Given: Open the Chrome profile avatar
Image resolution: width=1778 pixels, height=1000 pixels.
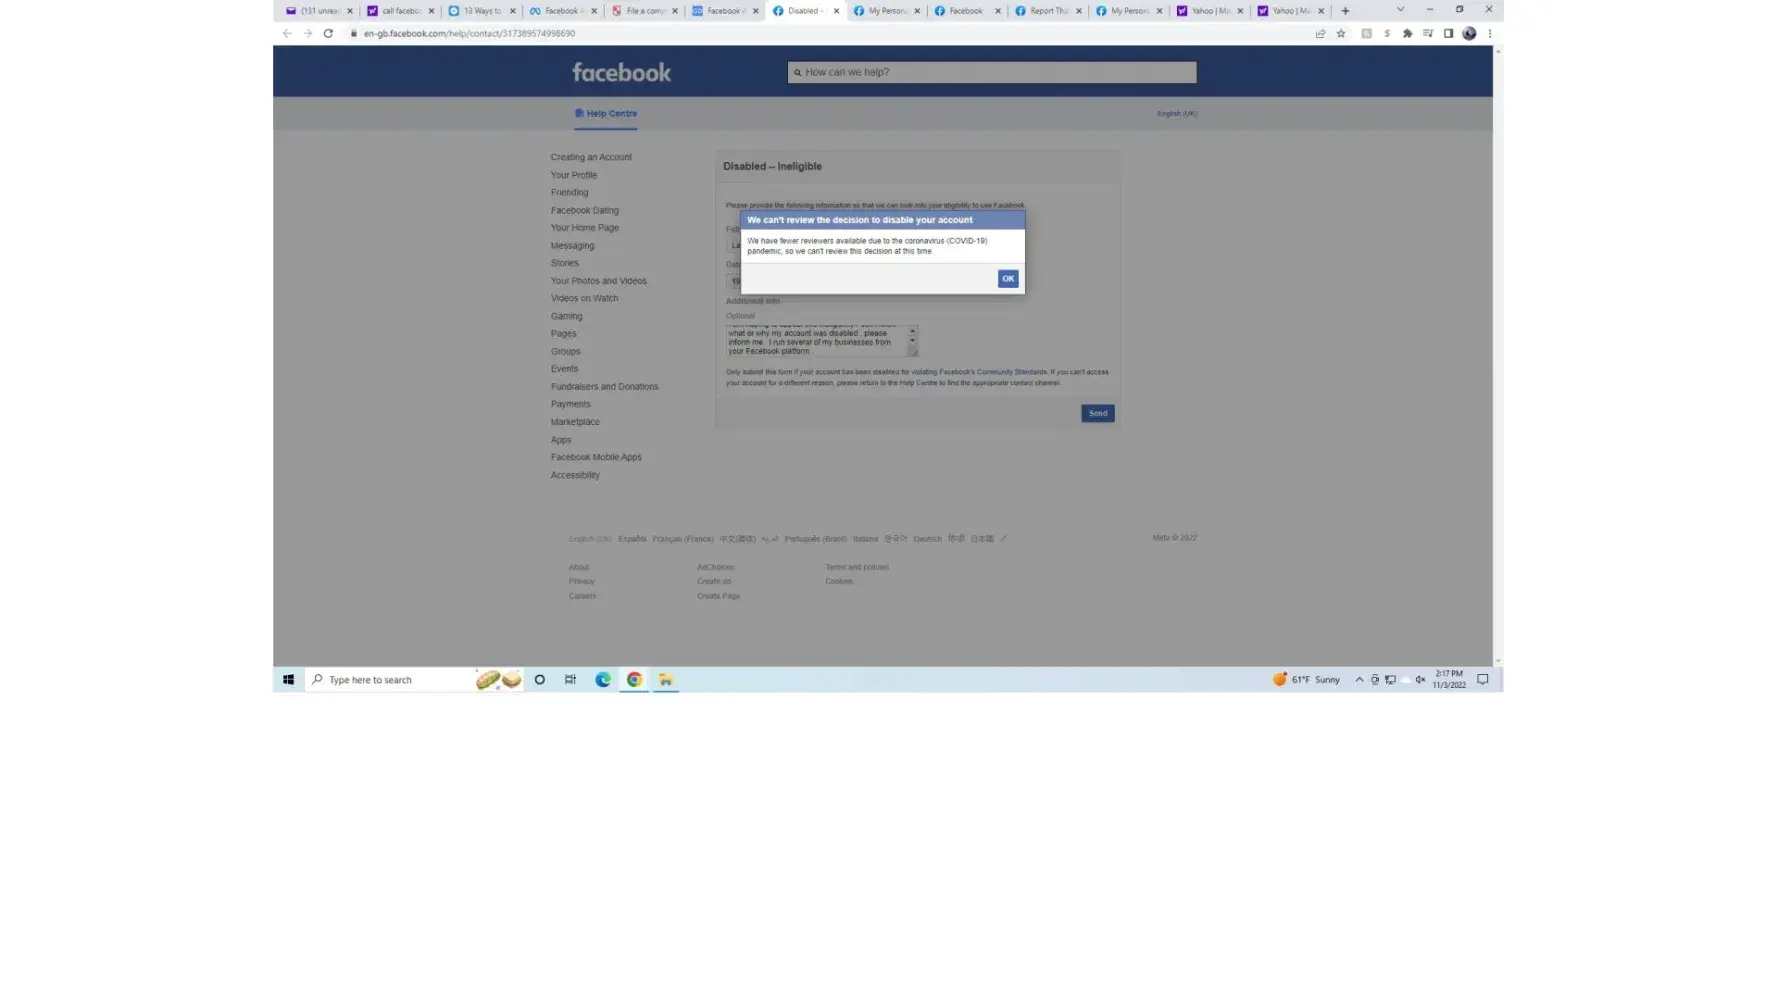Looking at the screenshot, I should point(1469,33).
